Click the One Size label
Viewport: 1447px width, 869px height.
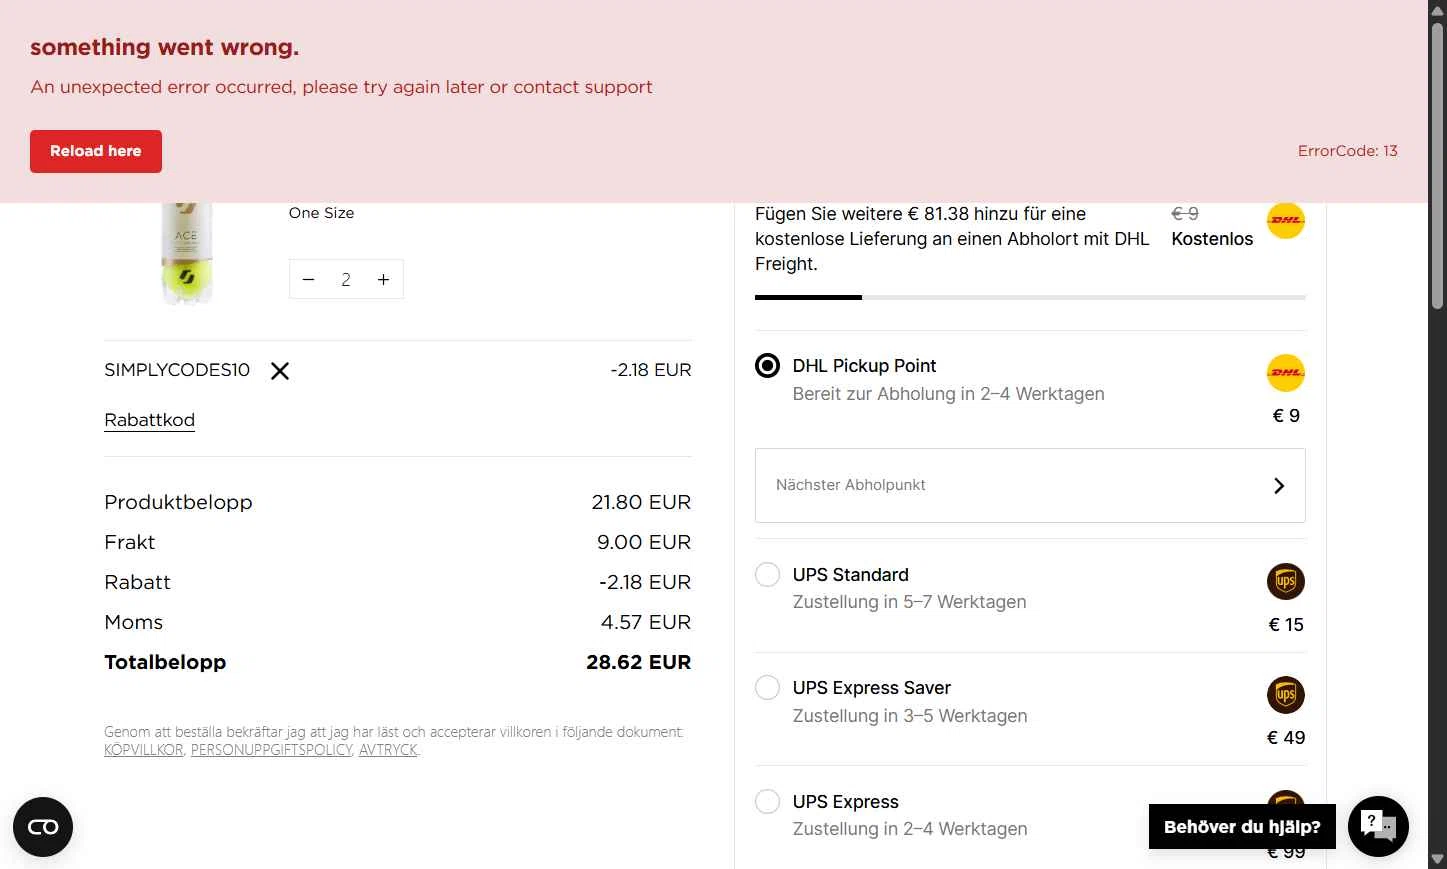click(321, 213)
